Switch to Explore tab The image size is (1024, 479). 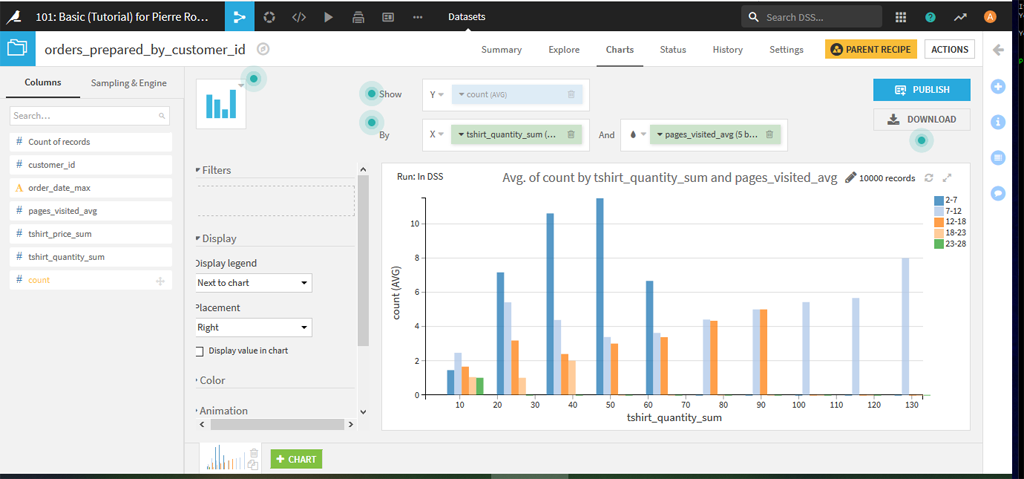click(564, 50)
